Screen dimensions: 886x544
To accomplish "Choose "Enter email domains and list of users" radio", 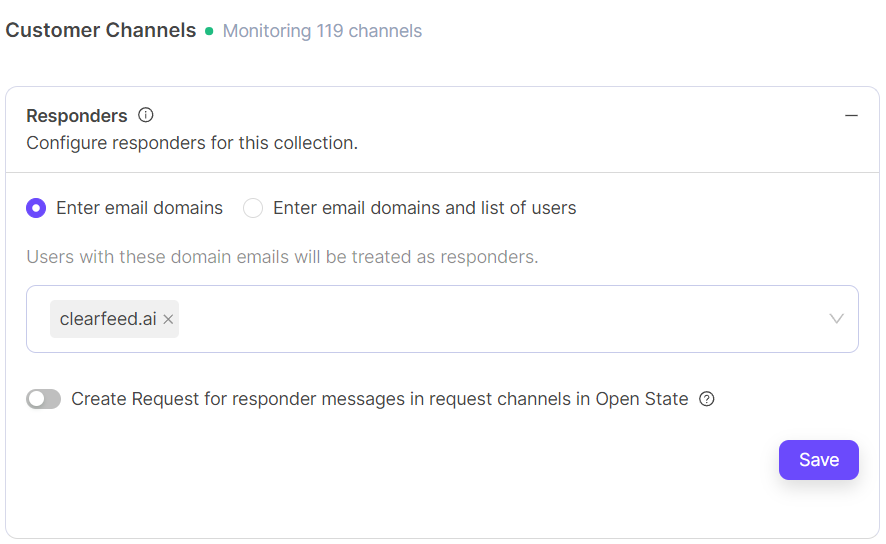I will click(x=253, y=208).
